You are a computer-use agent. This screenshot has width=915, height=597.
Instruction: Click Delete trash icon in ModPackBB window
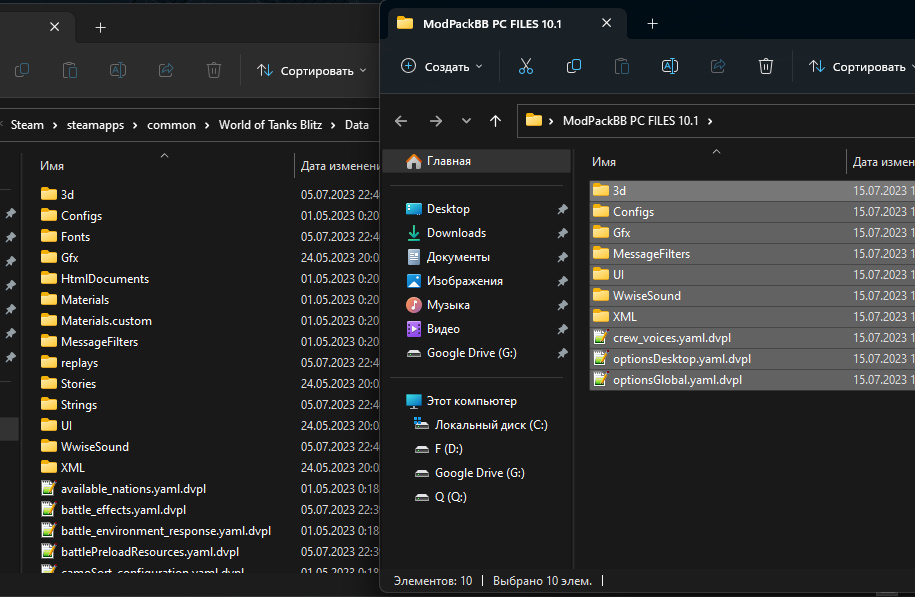(766, 67)
